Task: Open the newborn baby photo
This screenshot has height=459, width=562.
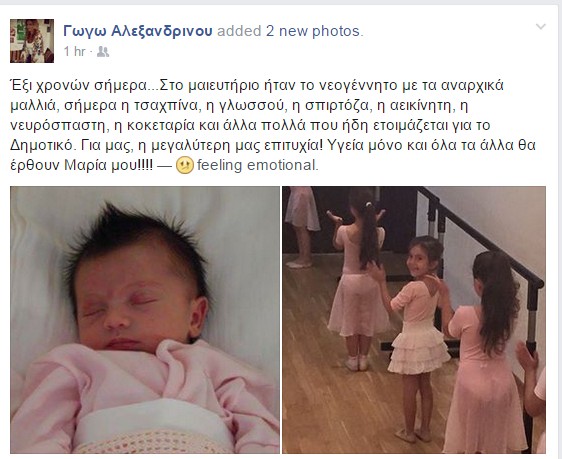Action: coord(145,320)
